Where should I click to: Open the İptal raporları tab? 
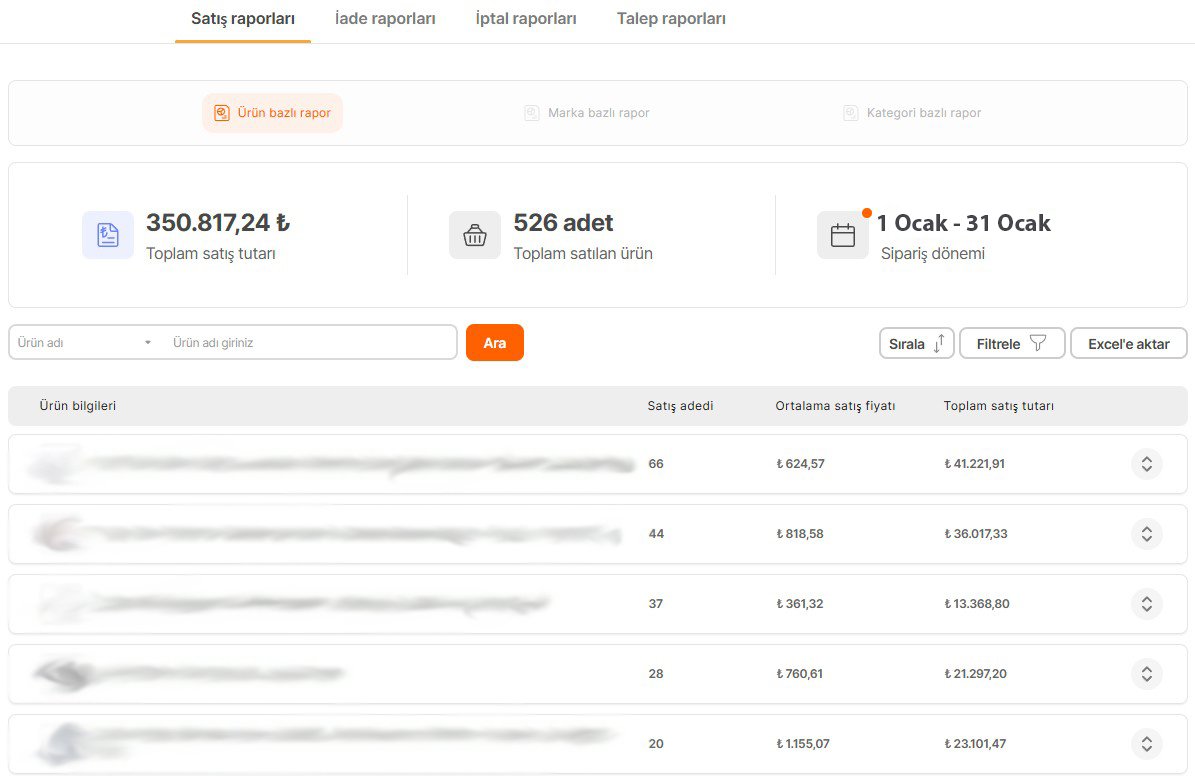point(526,19)
